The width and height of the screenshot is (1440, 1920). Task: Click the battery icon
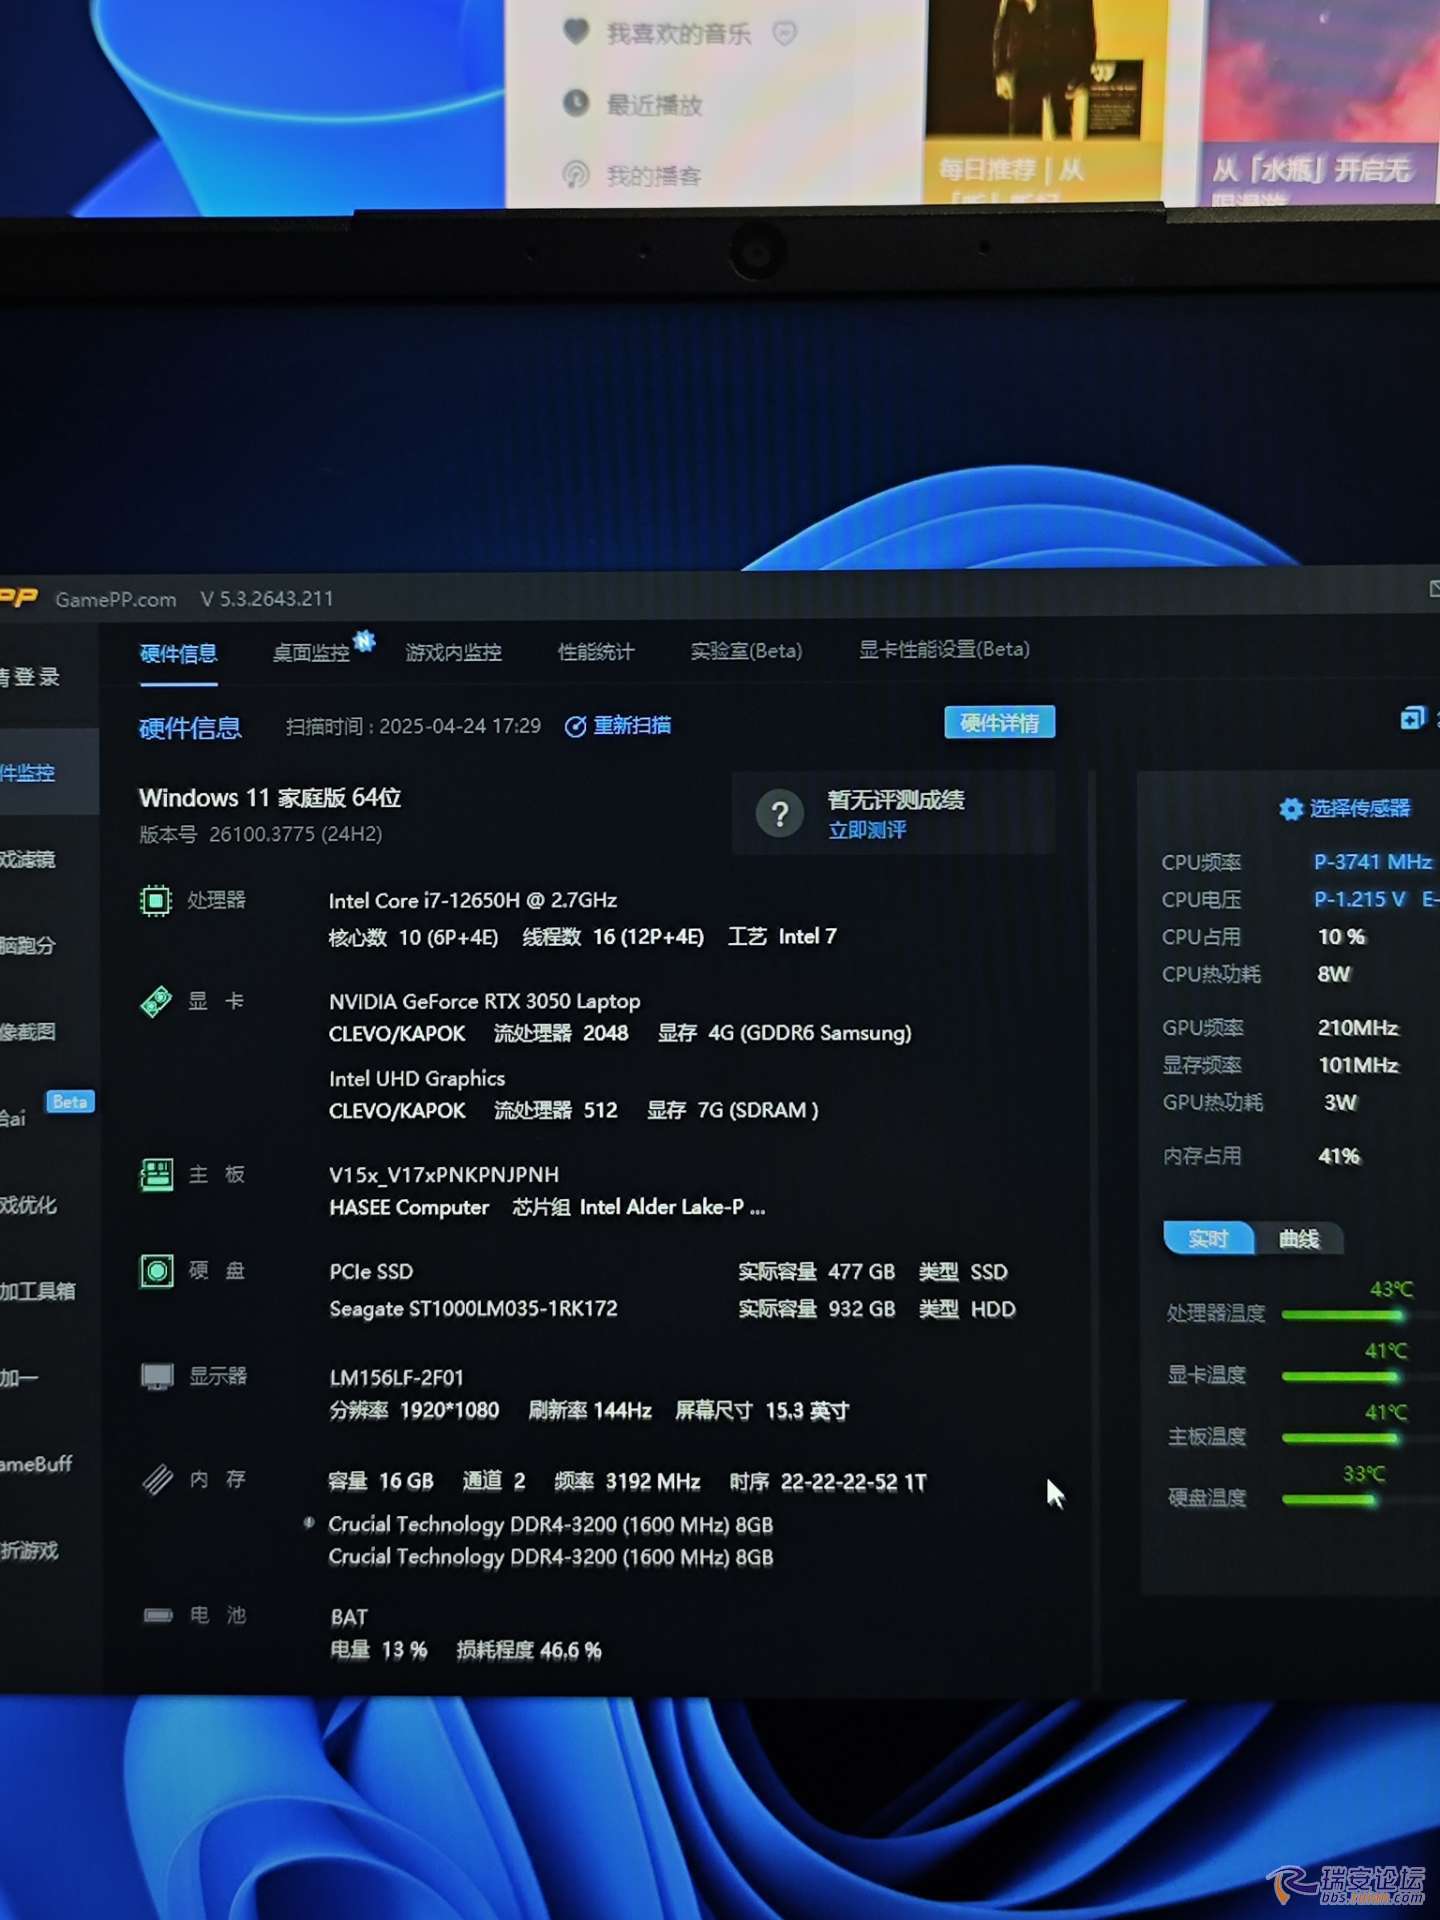coord(158,1616)
